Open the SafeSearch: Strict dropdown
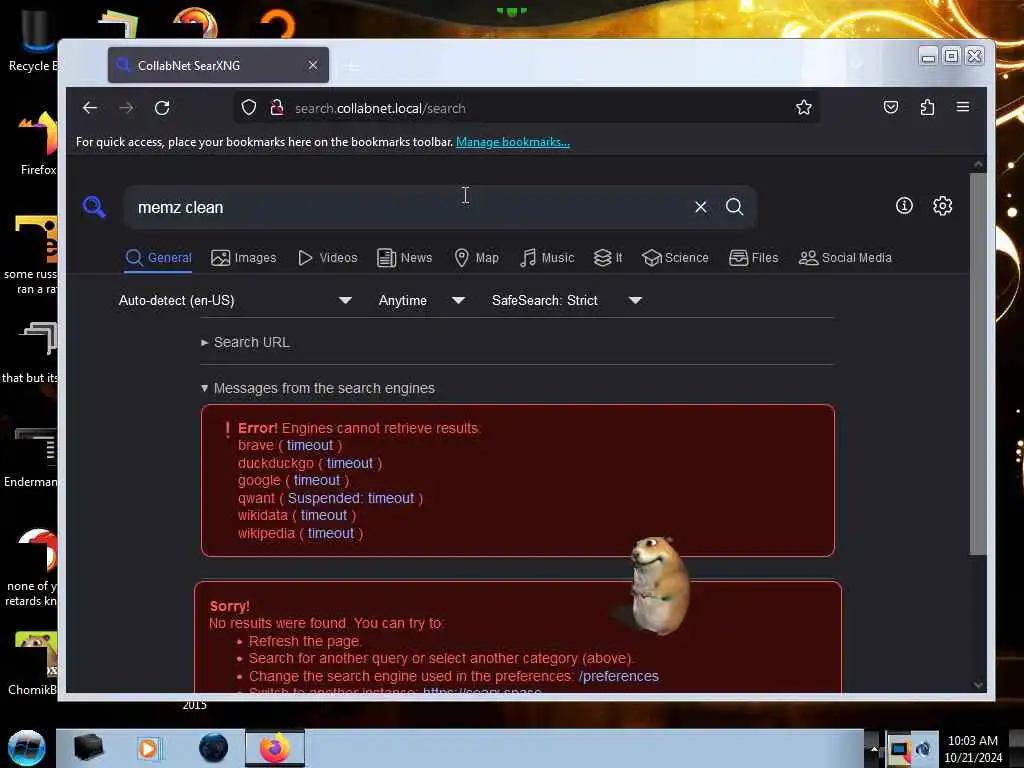1024x768 pixels. click(567, 300)
